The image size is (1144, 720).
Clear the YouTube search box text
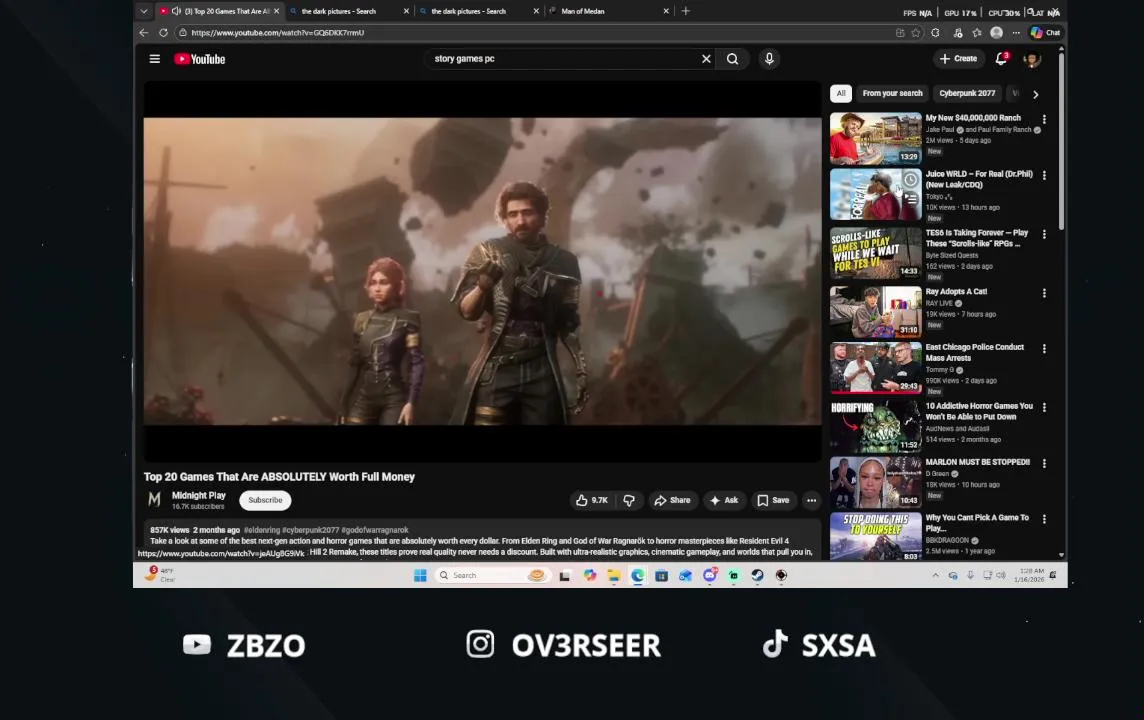coord(706,59)
